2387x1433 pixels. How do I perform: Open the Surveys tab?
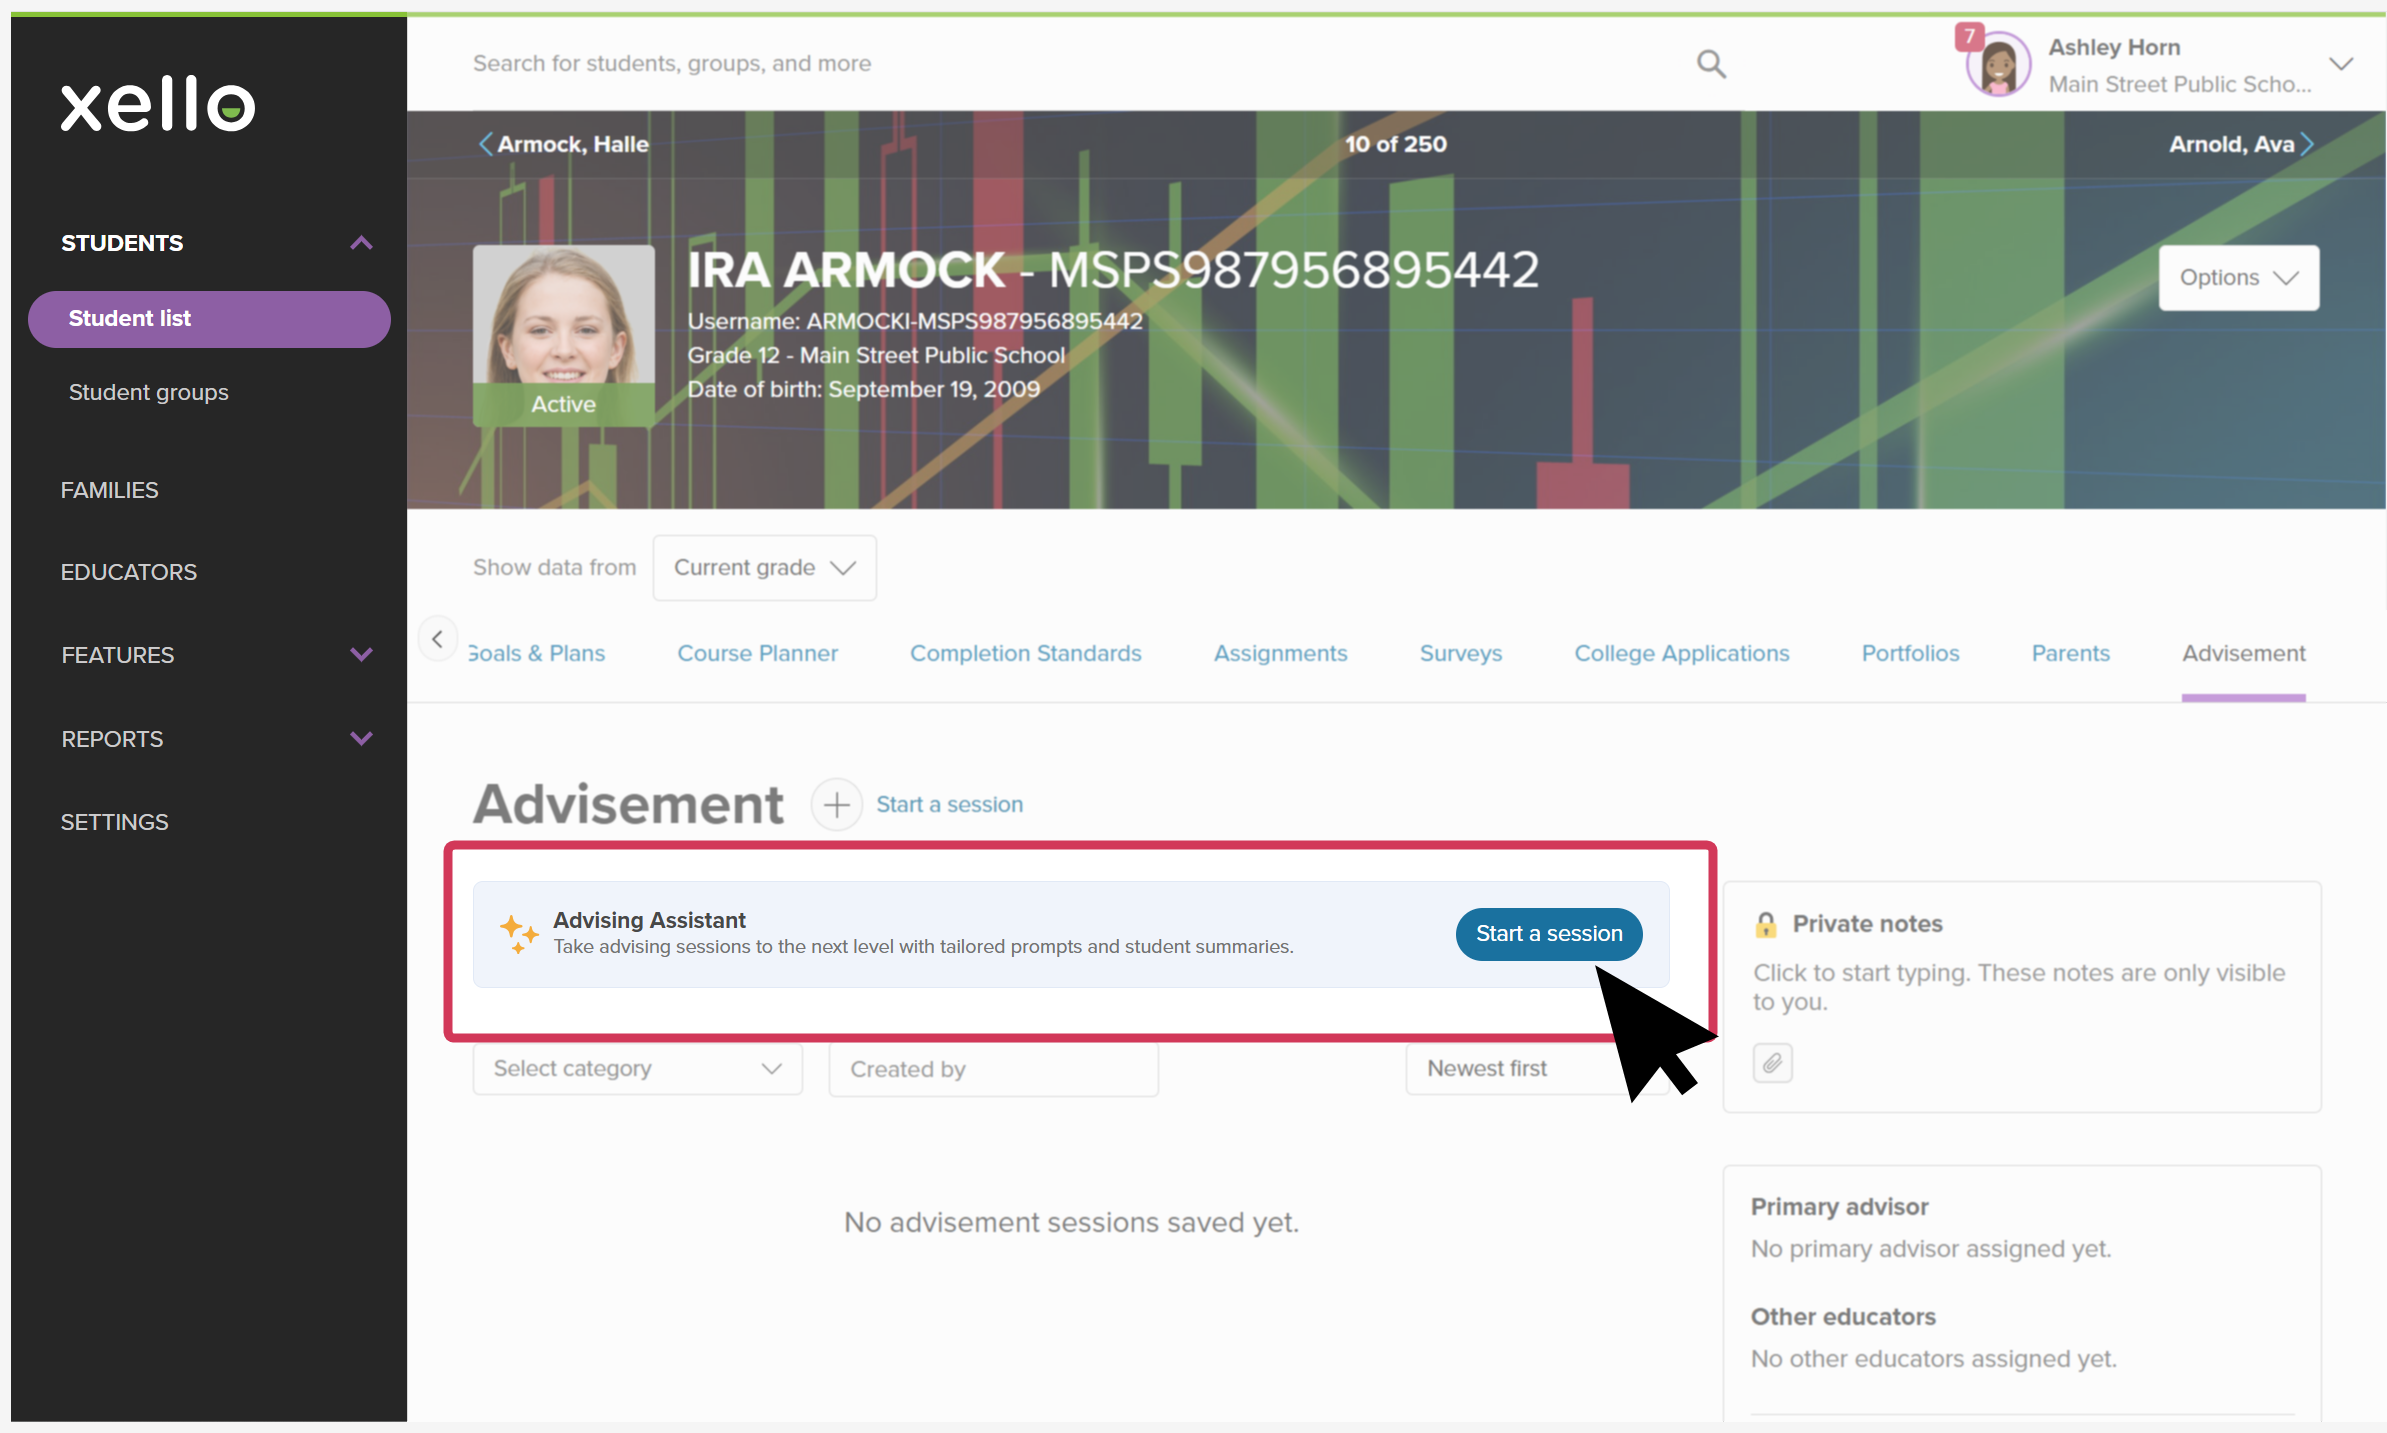click(1461, 654)
